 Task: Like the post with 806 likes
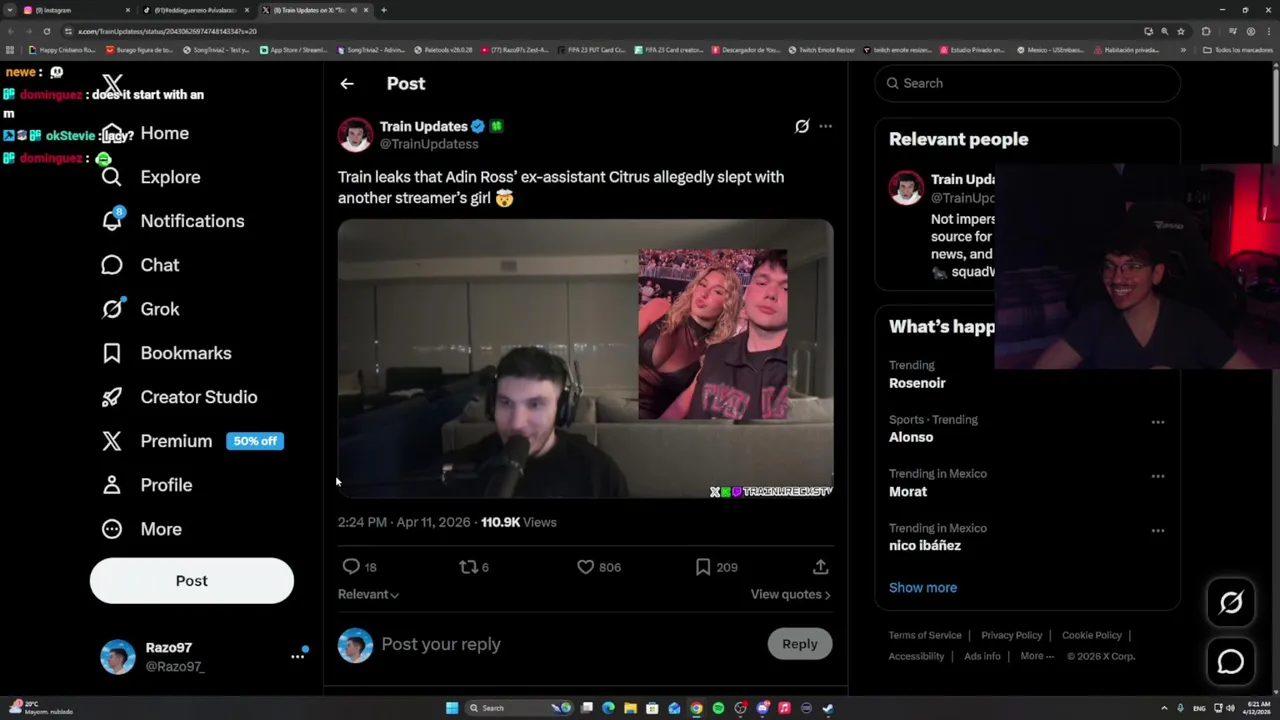coord(599,567)
